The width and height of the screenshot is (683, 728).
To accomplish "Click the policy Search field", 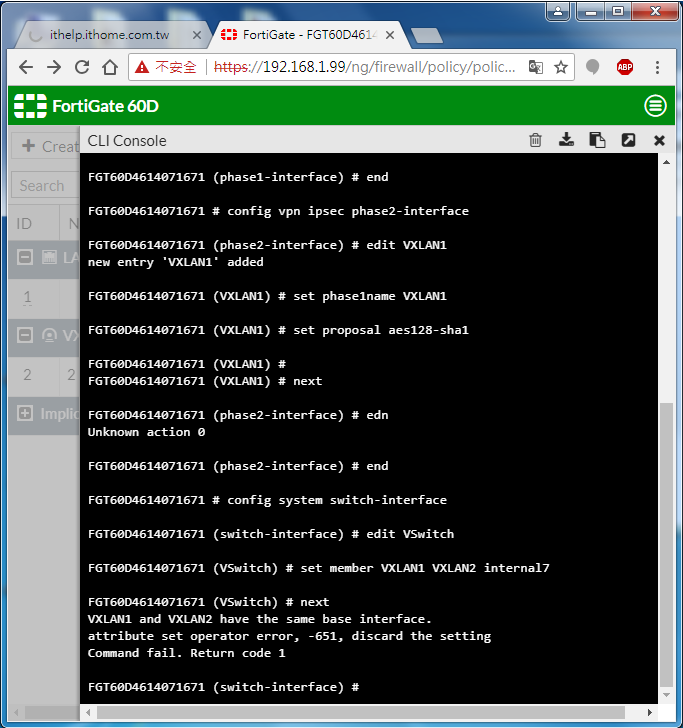I will click(46, 185).
